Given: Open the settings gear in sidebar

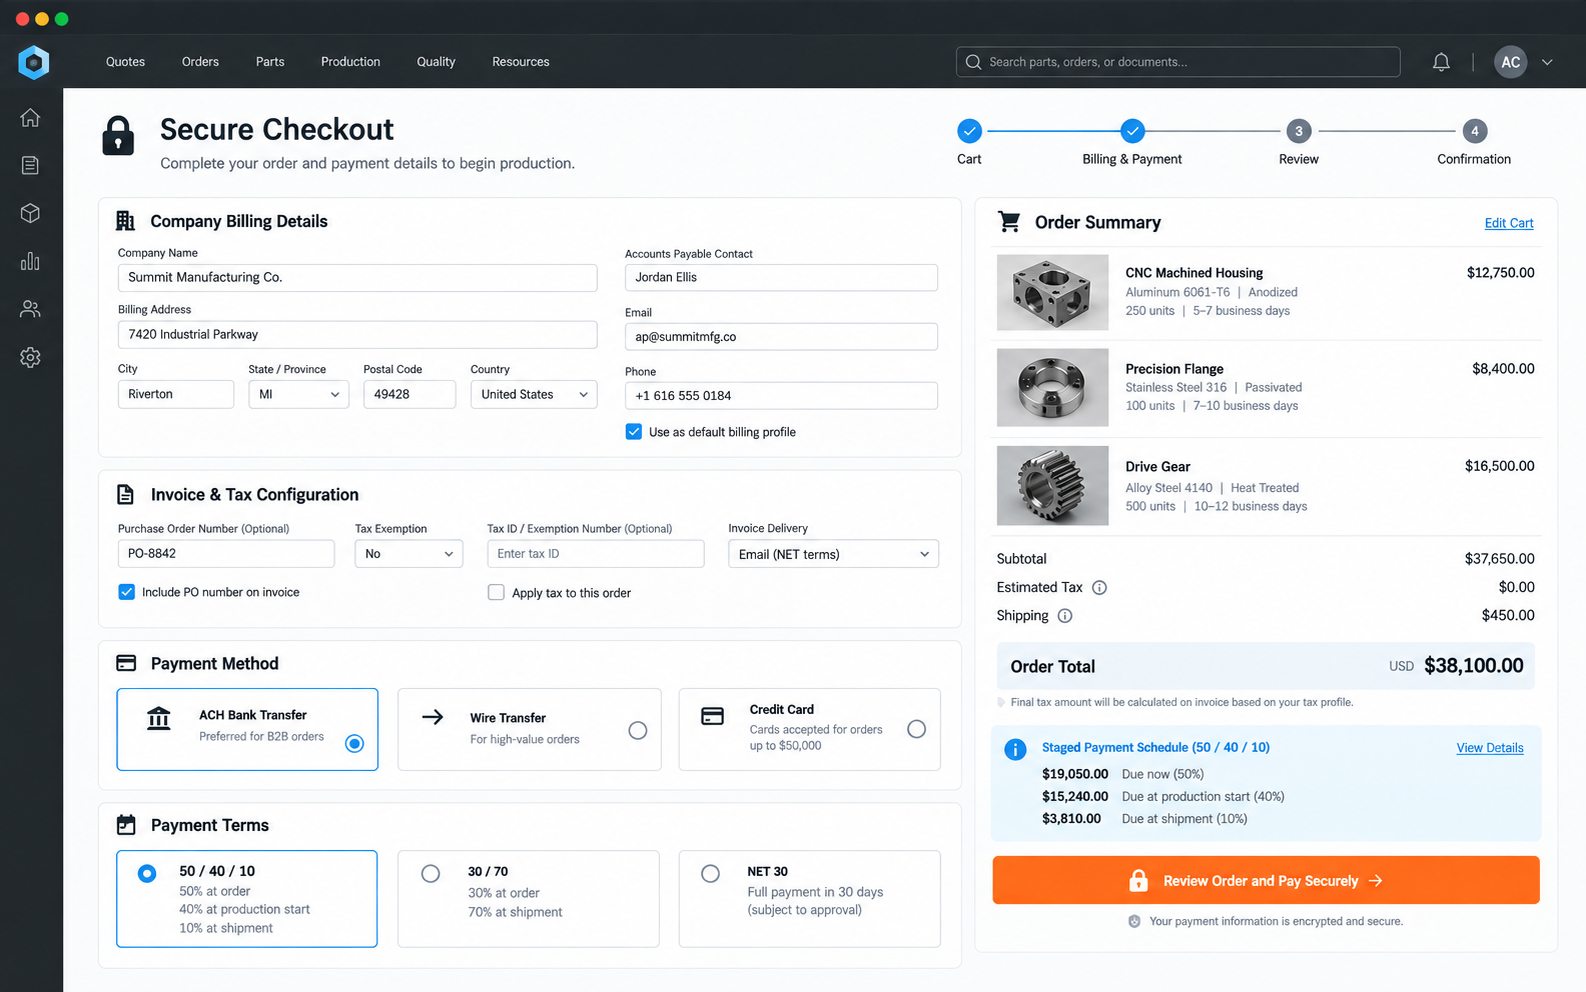Looking at the screenshot, I should 30,357.
